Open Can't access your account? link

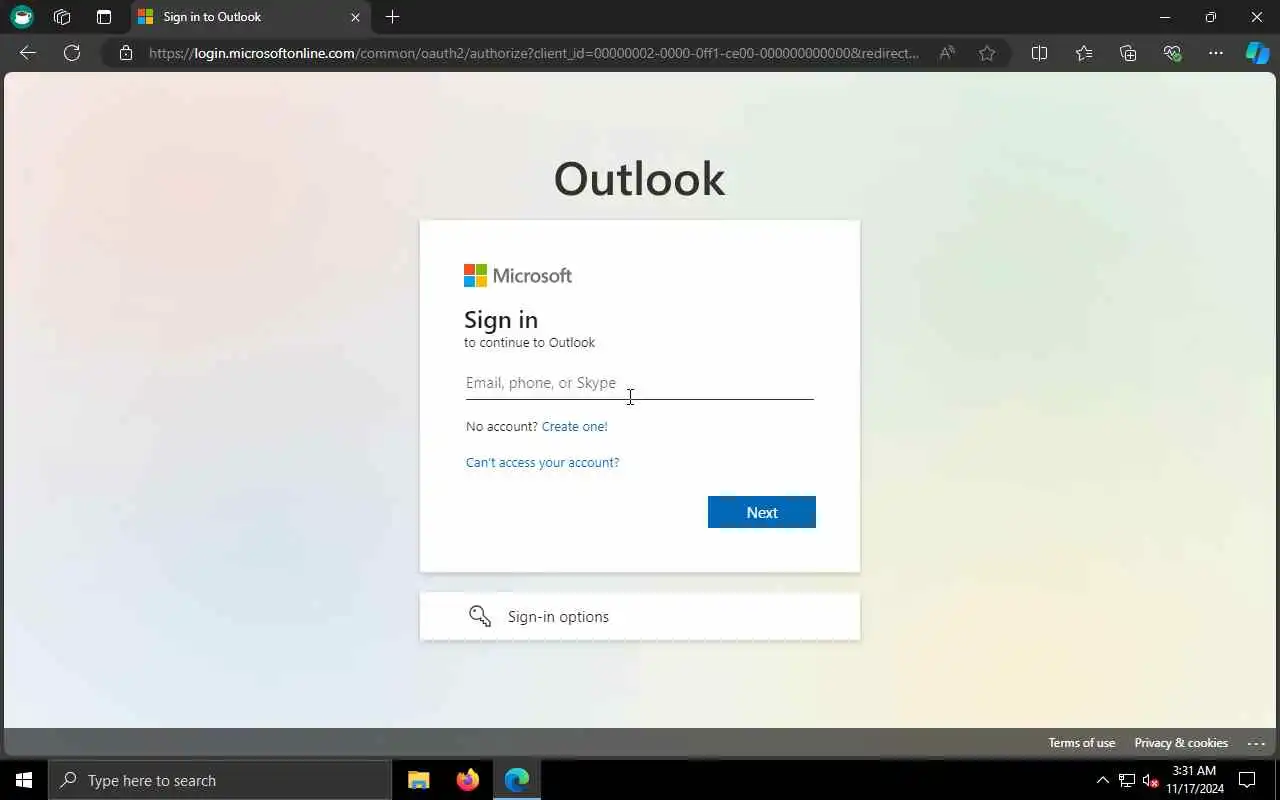542,463
